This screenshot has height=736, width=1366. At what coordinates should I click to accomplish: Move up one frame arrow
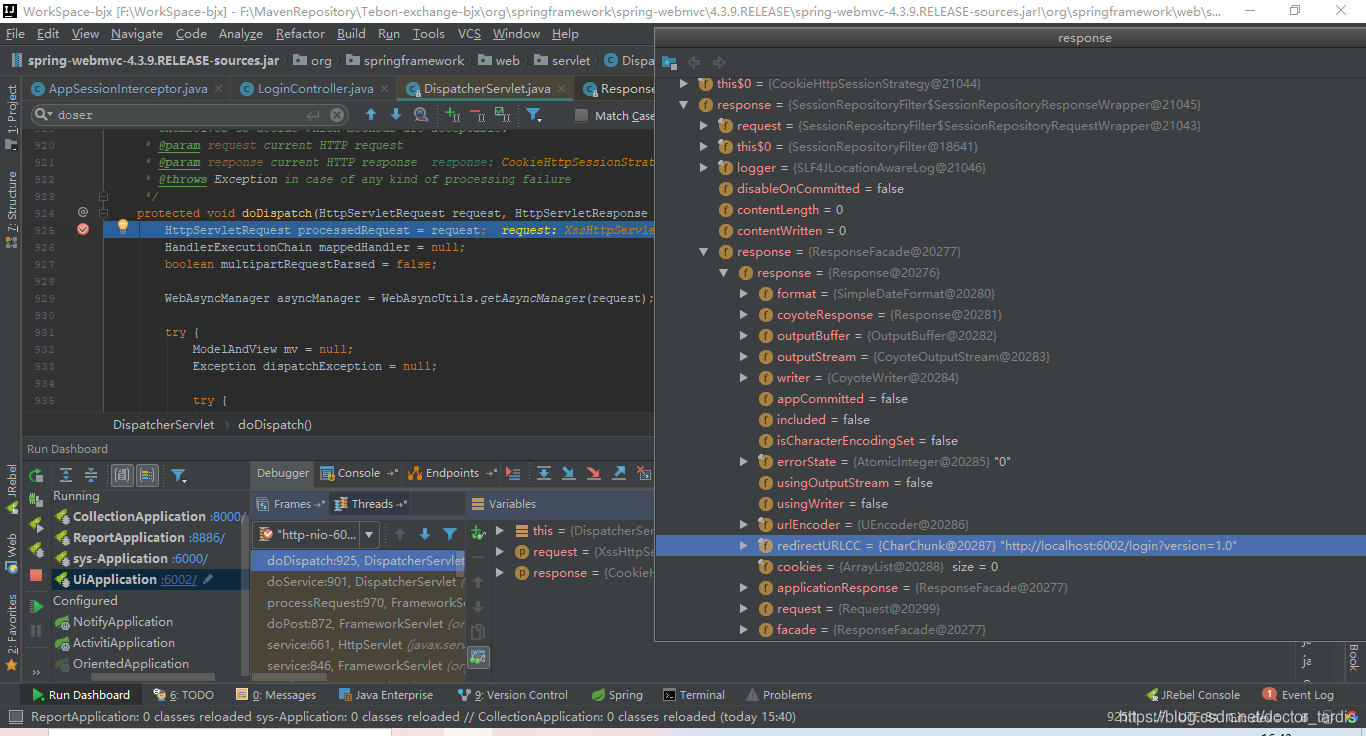[x=400, y=535]
